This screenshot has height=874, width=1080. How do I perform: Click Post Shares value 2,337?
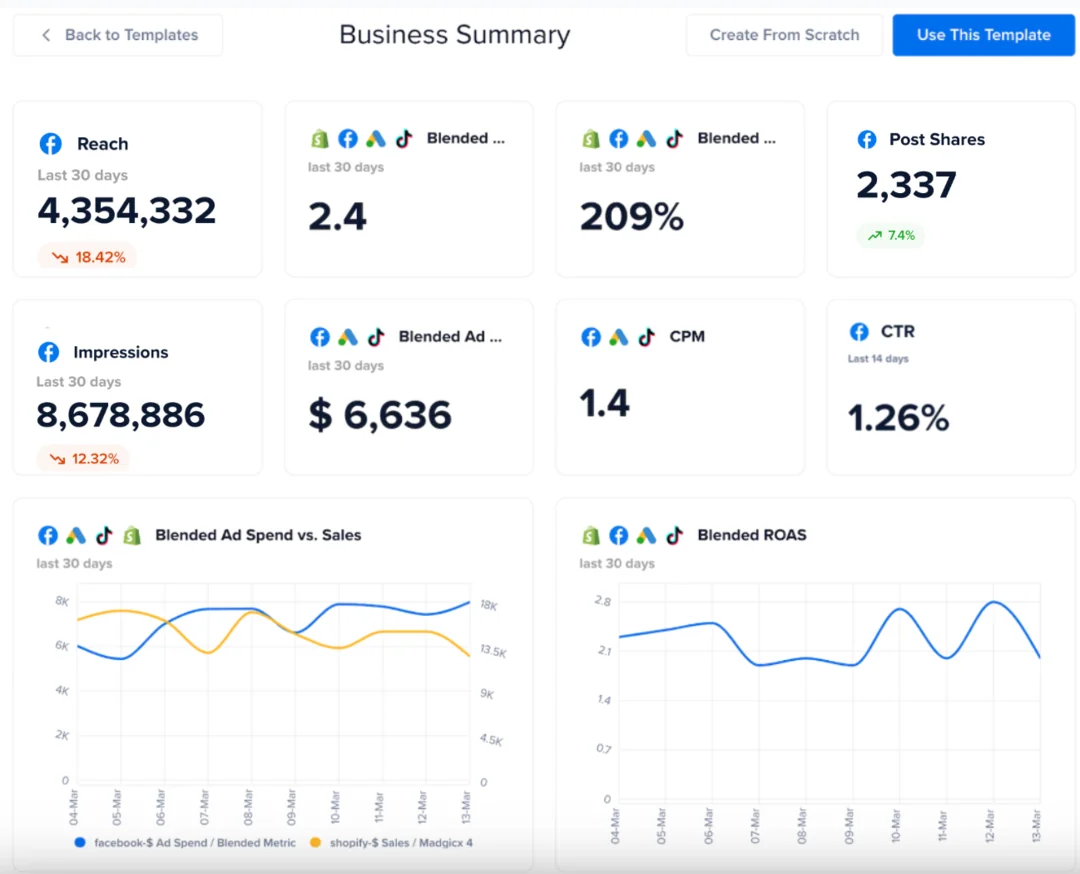[906, 185]
